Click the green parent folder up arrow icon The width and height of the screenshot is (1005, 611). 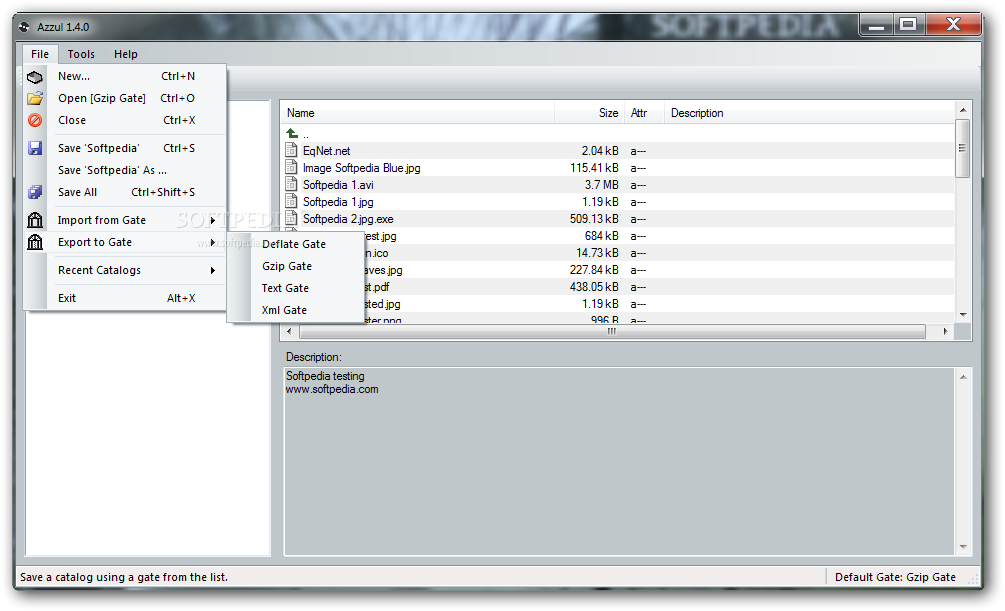[292, 133]
